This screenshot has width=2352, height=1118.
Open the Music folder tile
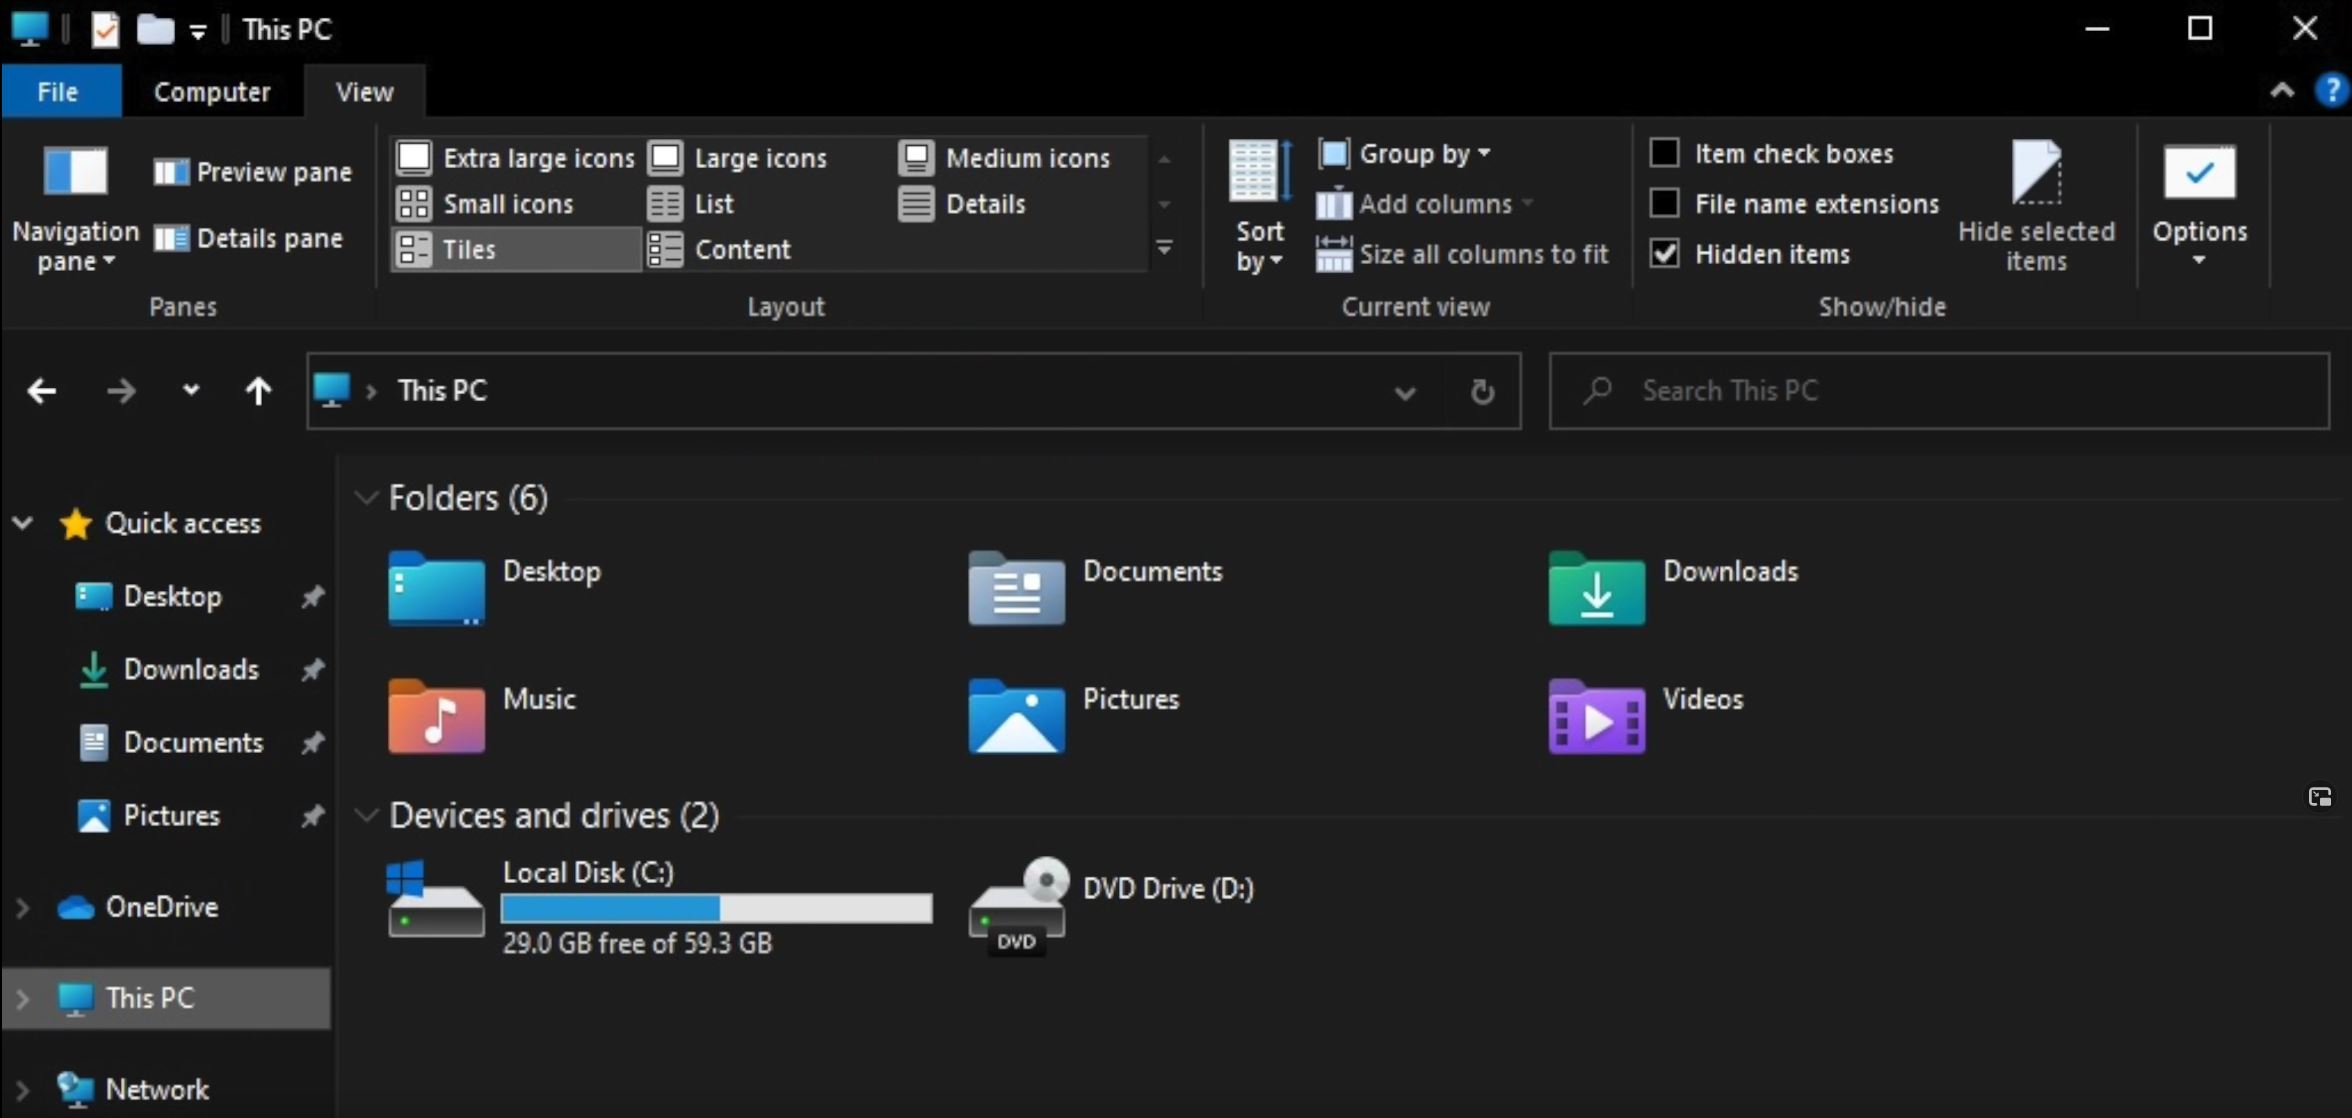coord(437,716)
